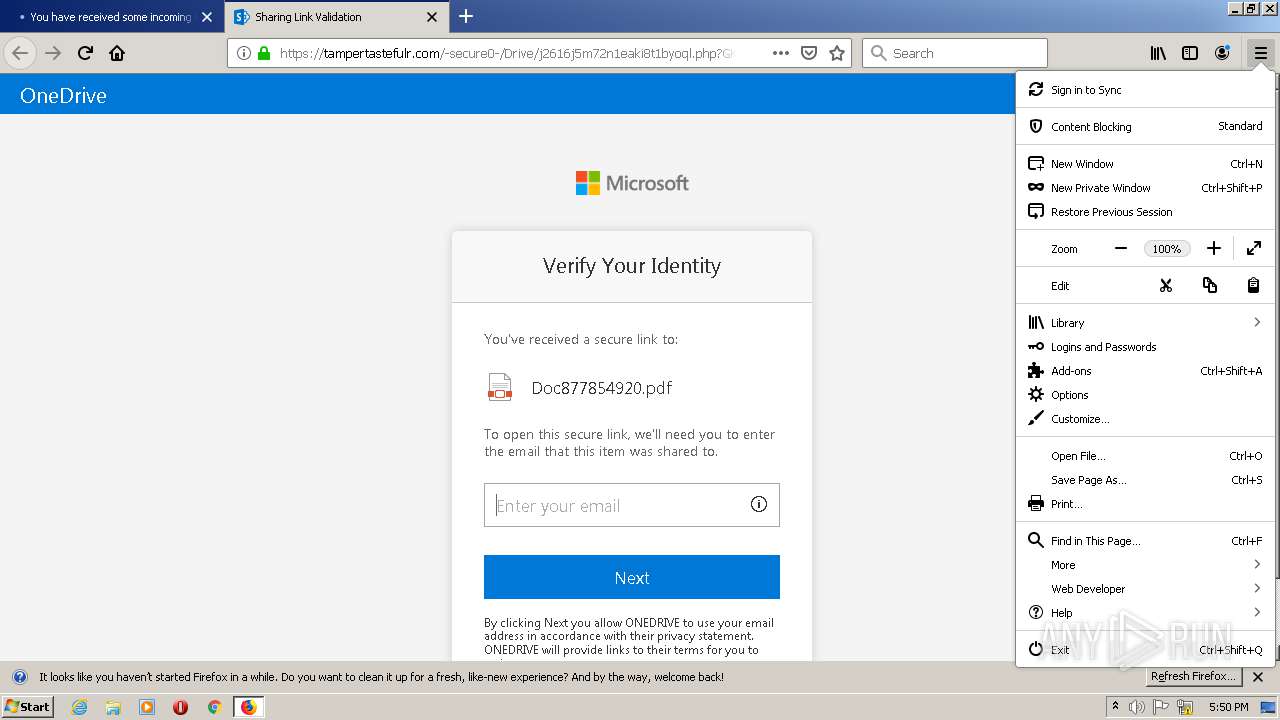Close the hamburger application menu
1280x720 pixels.
click(1260, 53)
